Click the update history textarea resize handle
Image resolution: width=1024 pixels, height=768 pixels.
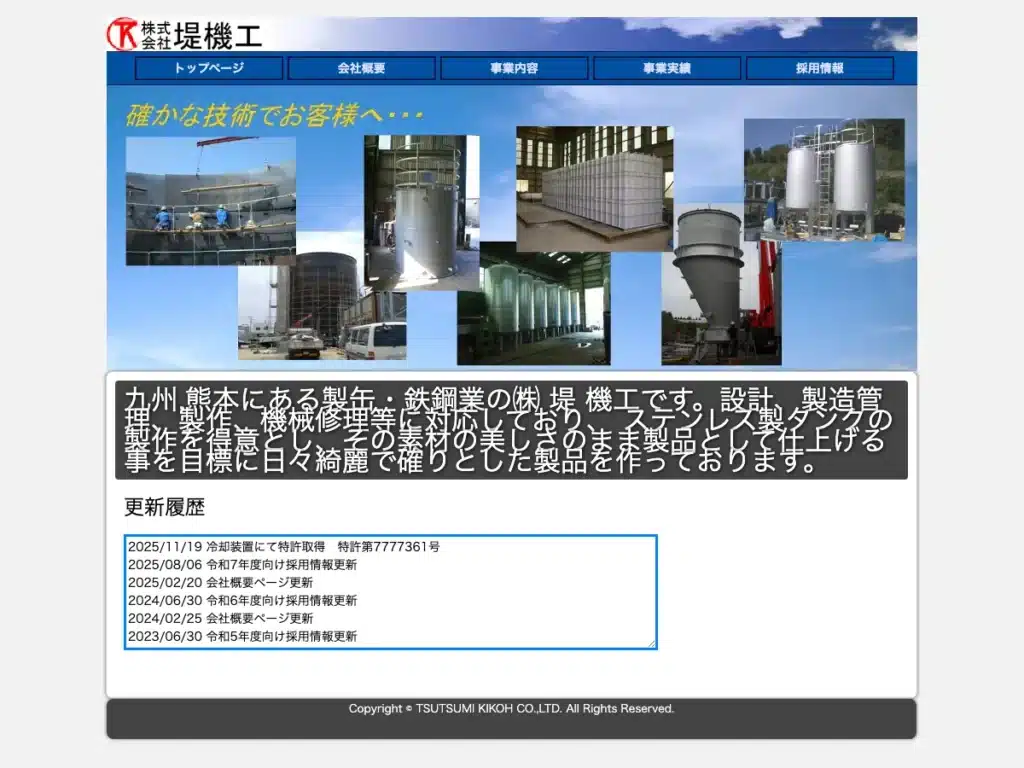[651, 644]
